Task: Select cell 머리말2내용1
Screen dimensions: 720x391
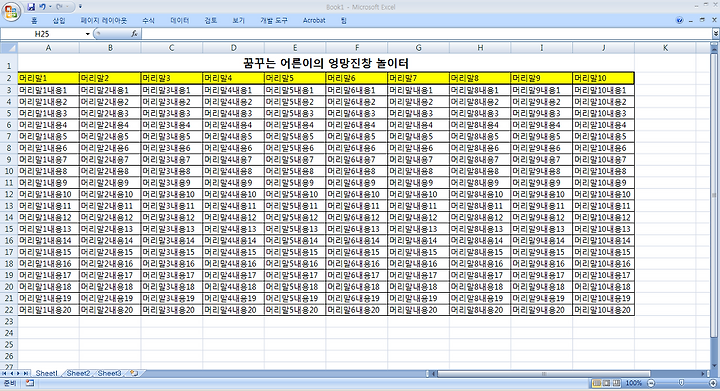Action: 110,90
